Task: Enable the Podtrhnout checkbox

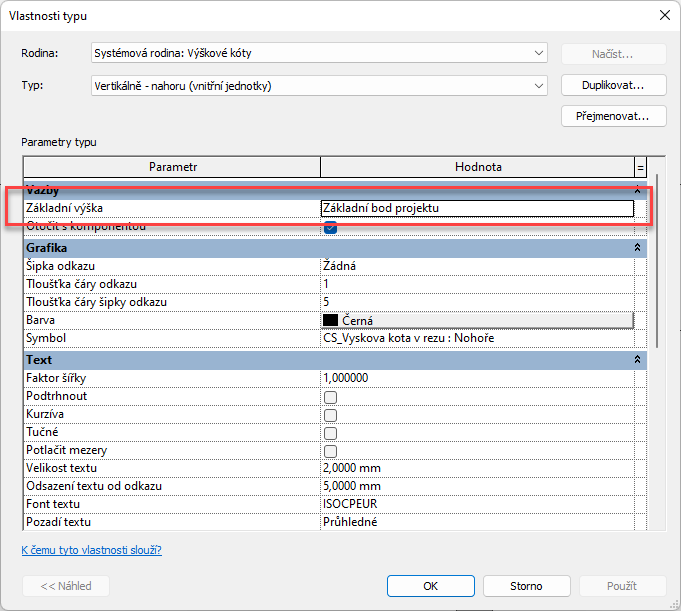Action: pos(331,396)
